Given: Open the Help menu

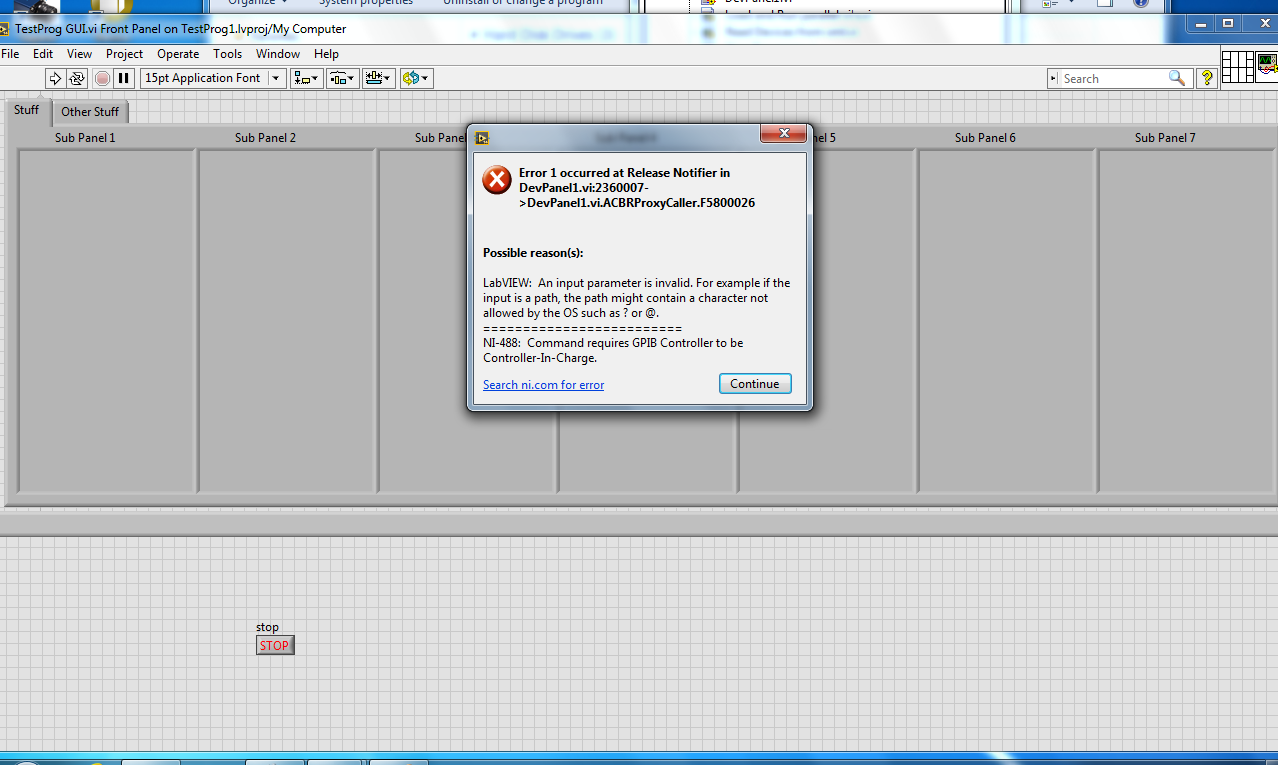Looking at the screenshot, I should tap(326, 54).
